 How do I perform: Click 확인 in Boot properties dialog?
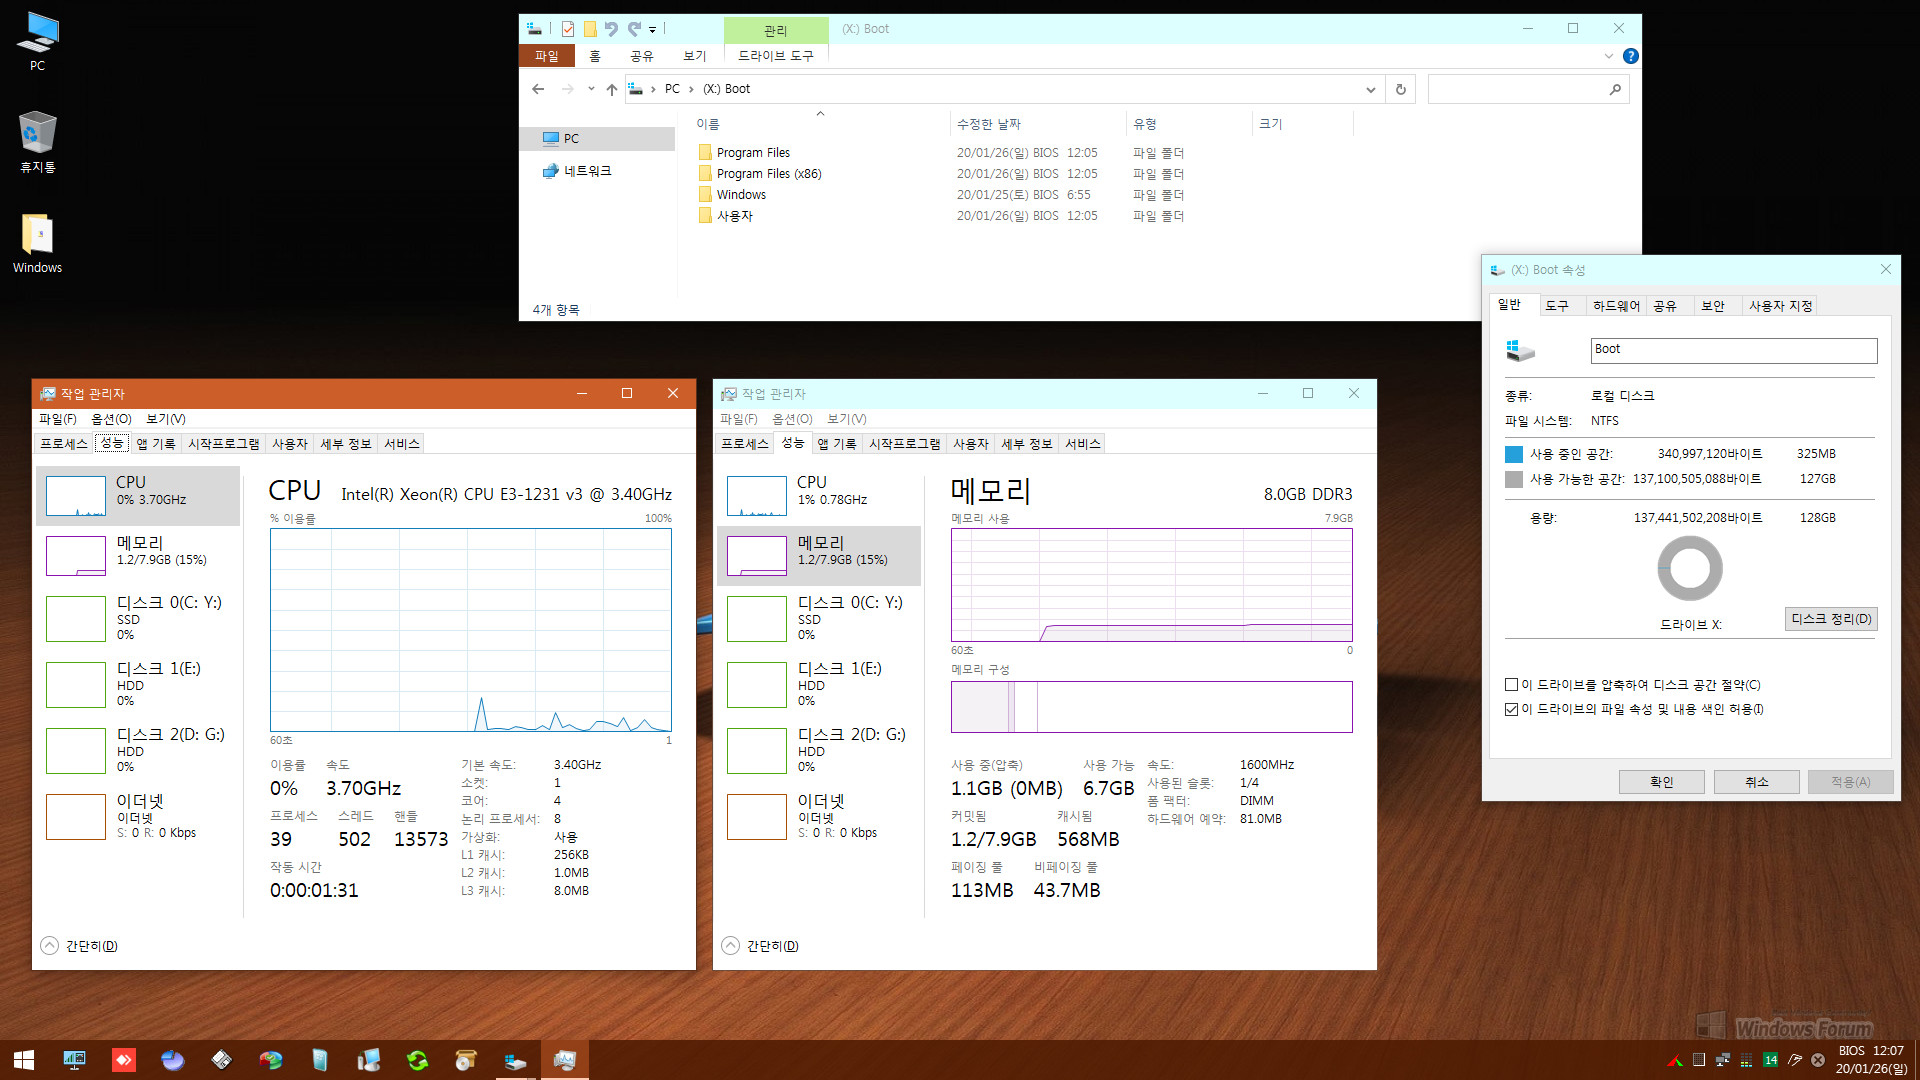point(1661,782)
